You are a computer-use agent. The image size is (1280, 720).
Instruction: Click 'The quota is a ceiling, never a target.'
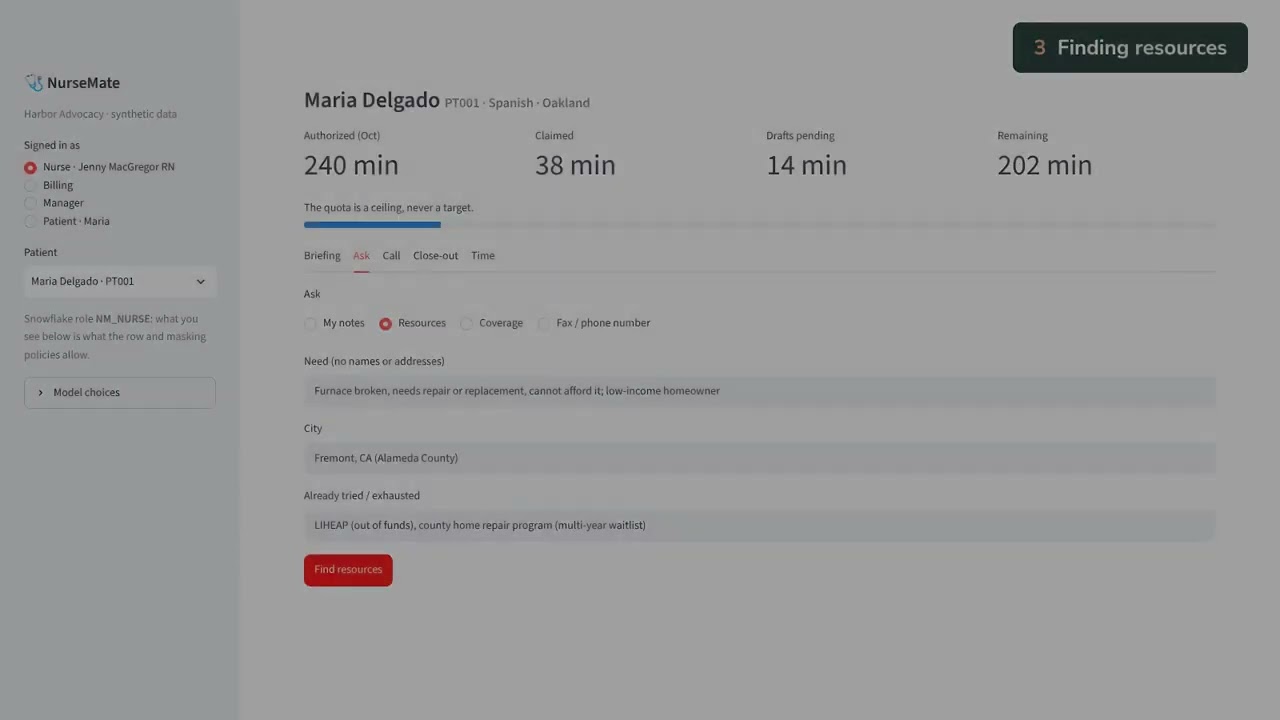click(389, 208)
